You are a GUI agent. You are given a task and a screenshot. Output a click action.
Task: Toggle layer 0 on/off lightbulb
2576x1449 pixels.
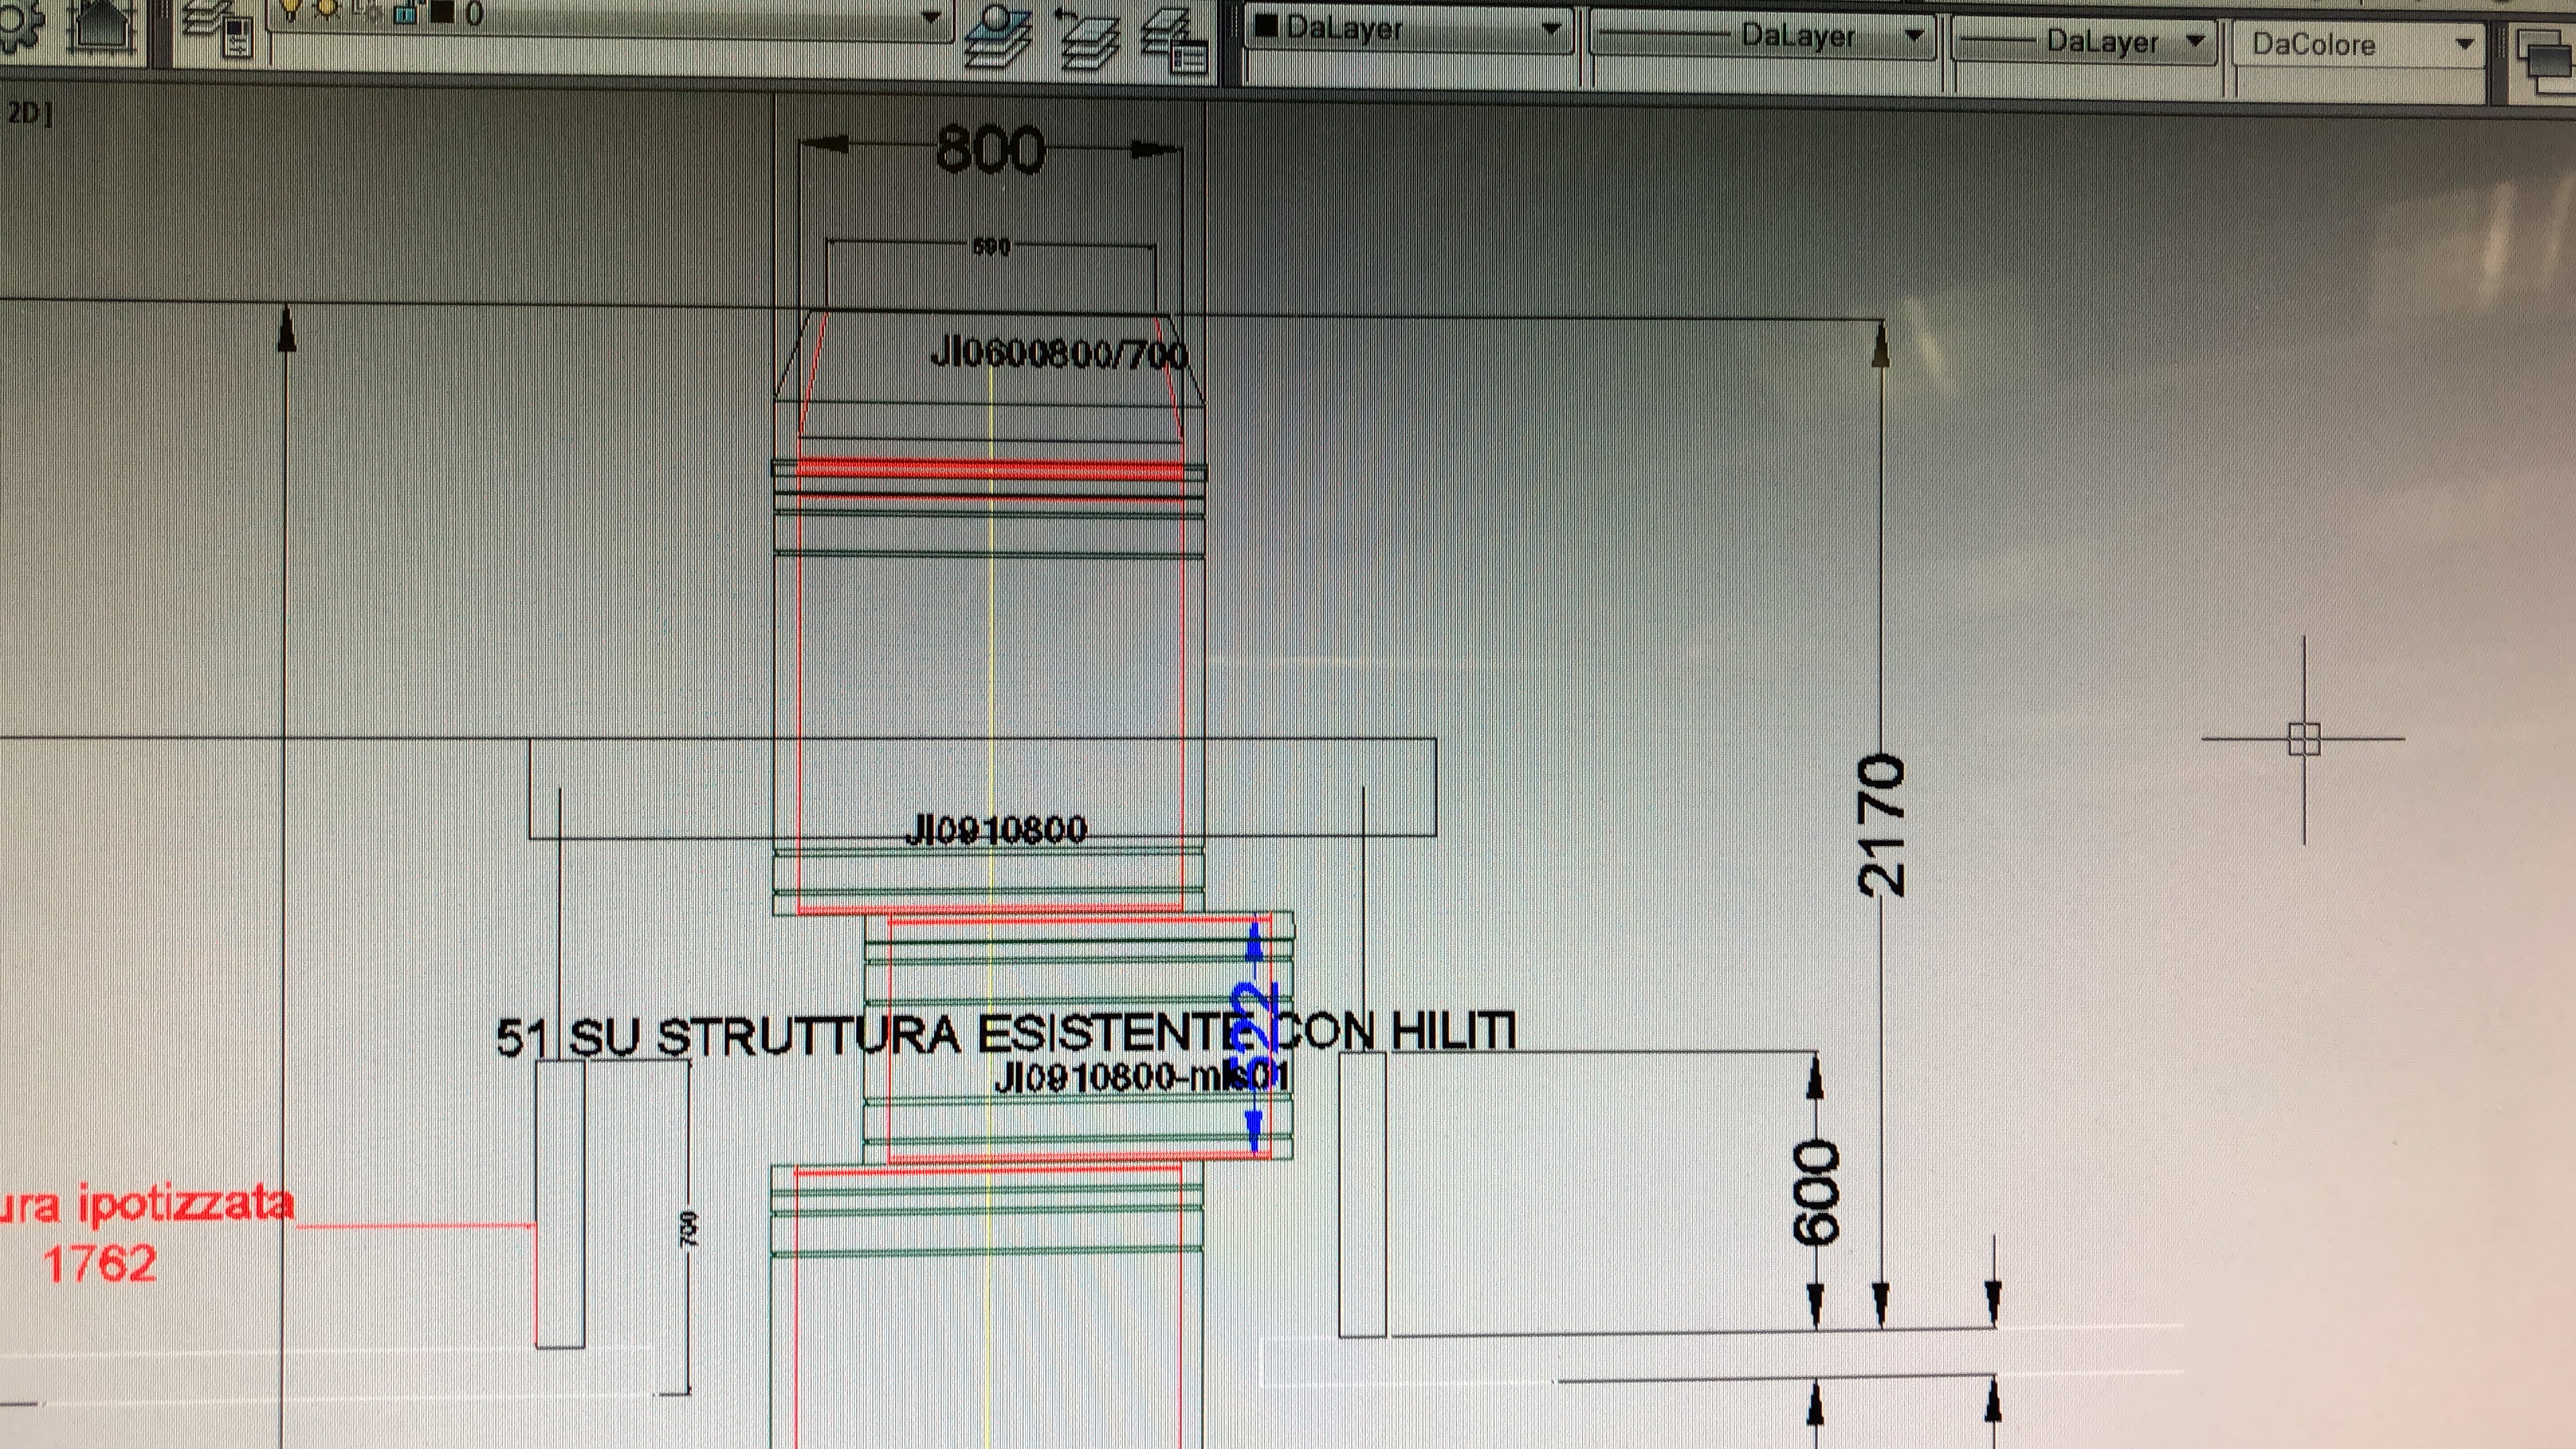tap(291, 8)
